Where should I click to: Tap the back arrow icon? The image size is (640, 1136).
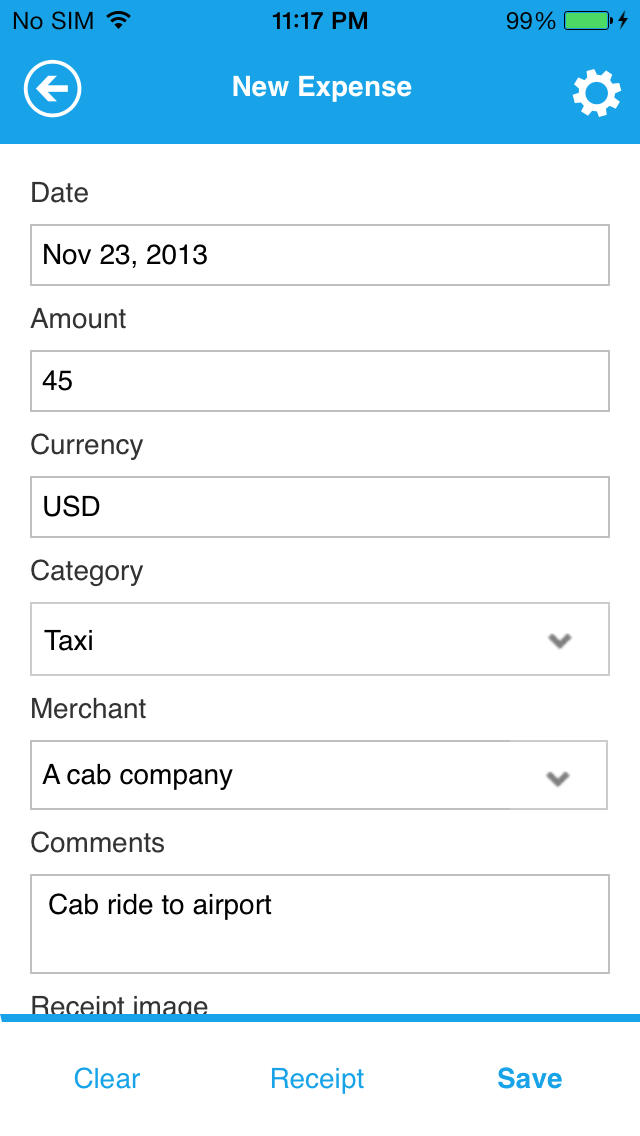(x=52, y=89)
